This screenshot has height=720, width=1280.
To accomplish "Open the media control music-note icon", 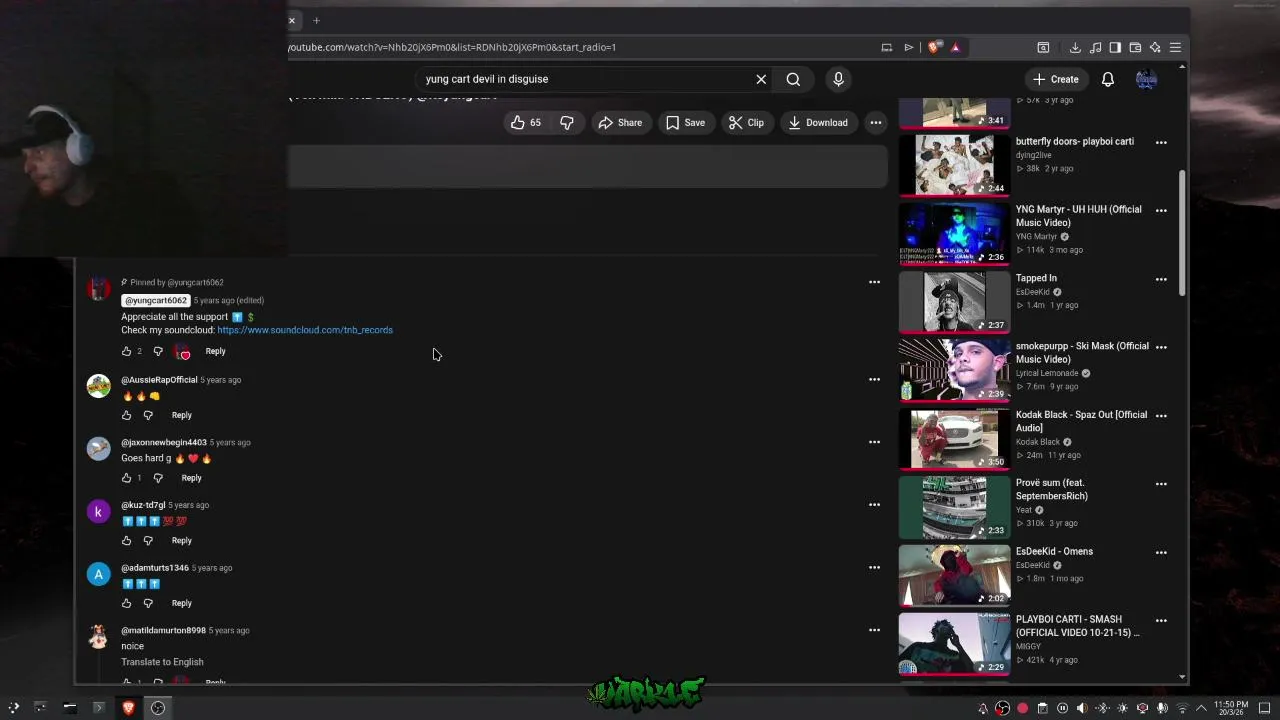I will tap(1095, 47).
